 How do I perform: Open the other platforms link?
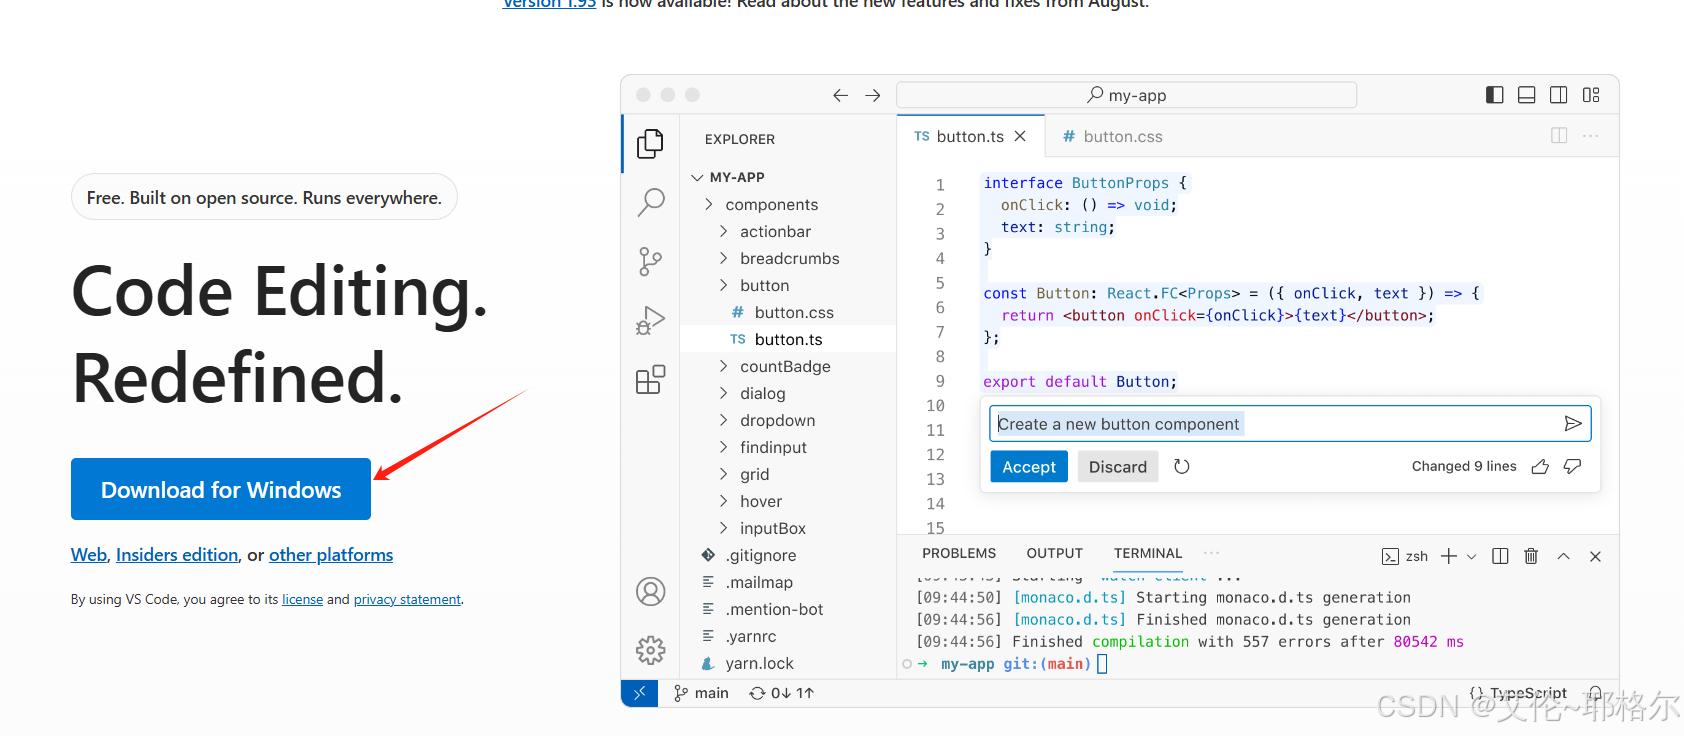coord(331,555)
